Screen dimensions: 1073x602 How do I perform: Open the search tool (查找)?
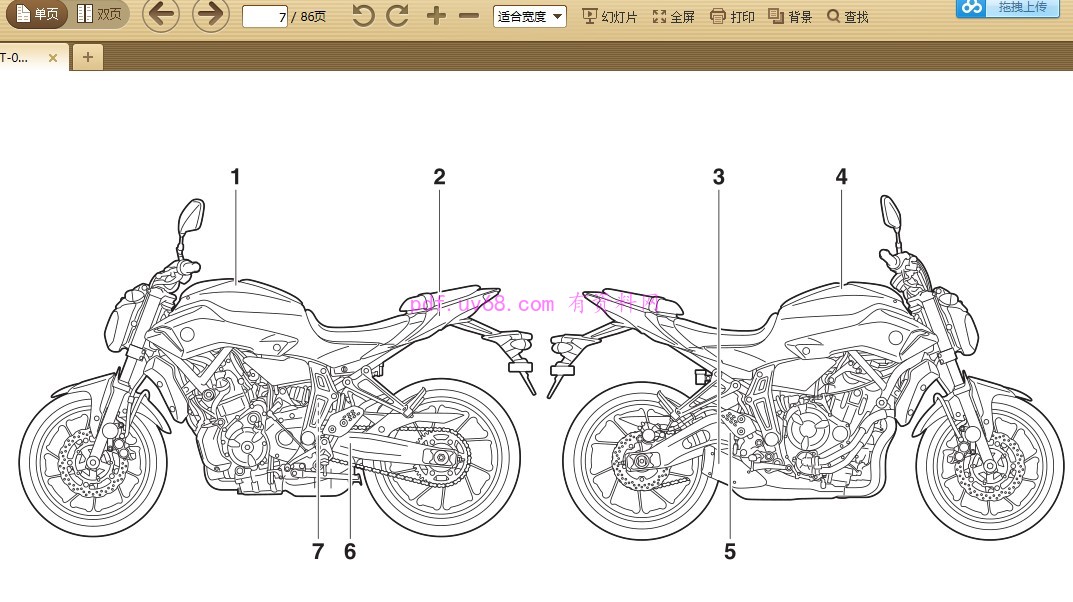pos(847,16)
